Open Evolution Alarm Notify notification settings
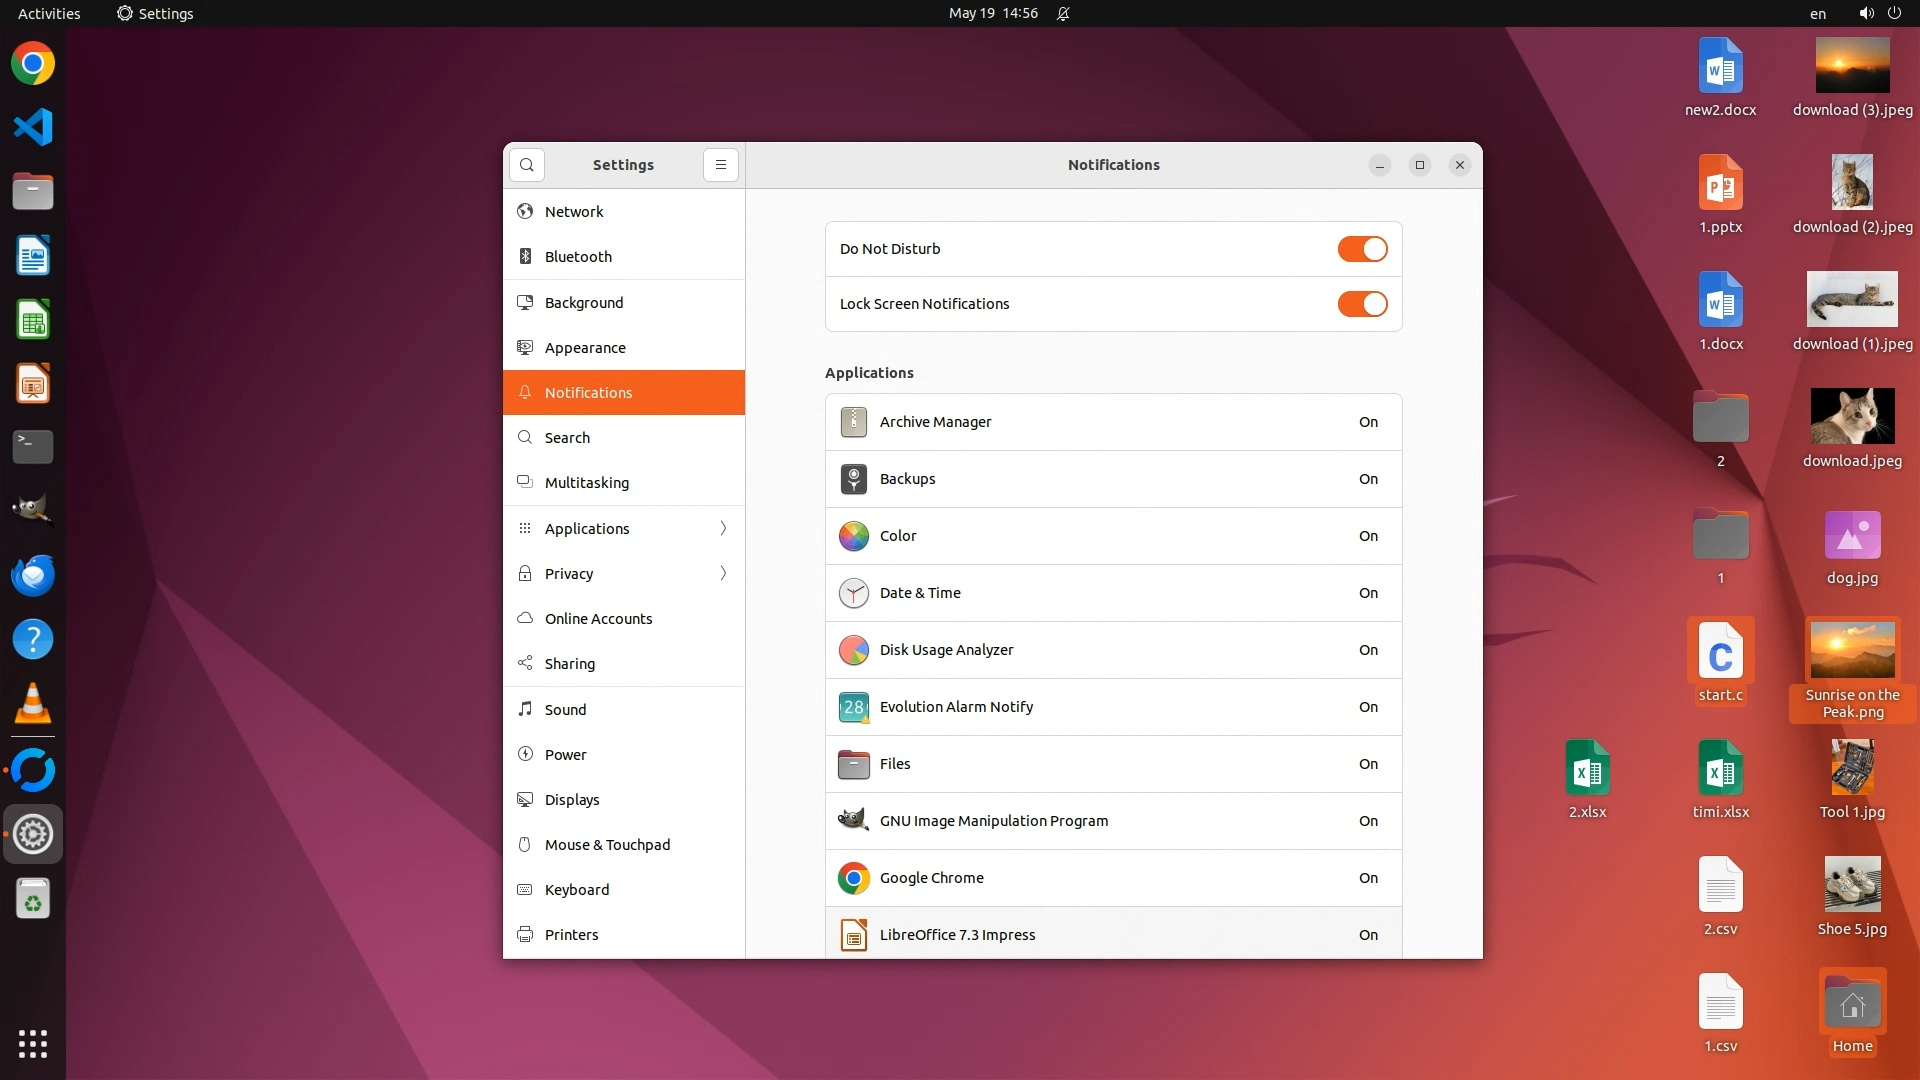The width and height of the screenshot is (1920, 1080). click(1113, 707)
